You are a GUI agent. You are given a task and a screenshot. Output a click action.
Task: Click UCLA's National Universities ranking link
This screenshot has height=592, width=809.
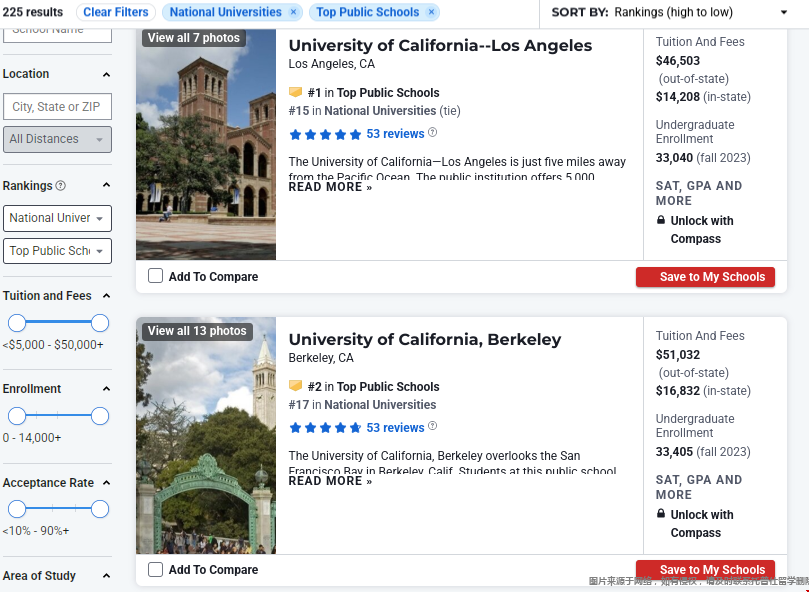380,110
